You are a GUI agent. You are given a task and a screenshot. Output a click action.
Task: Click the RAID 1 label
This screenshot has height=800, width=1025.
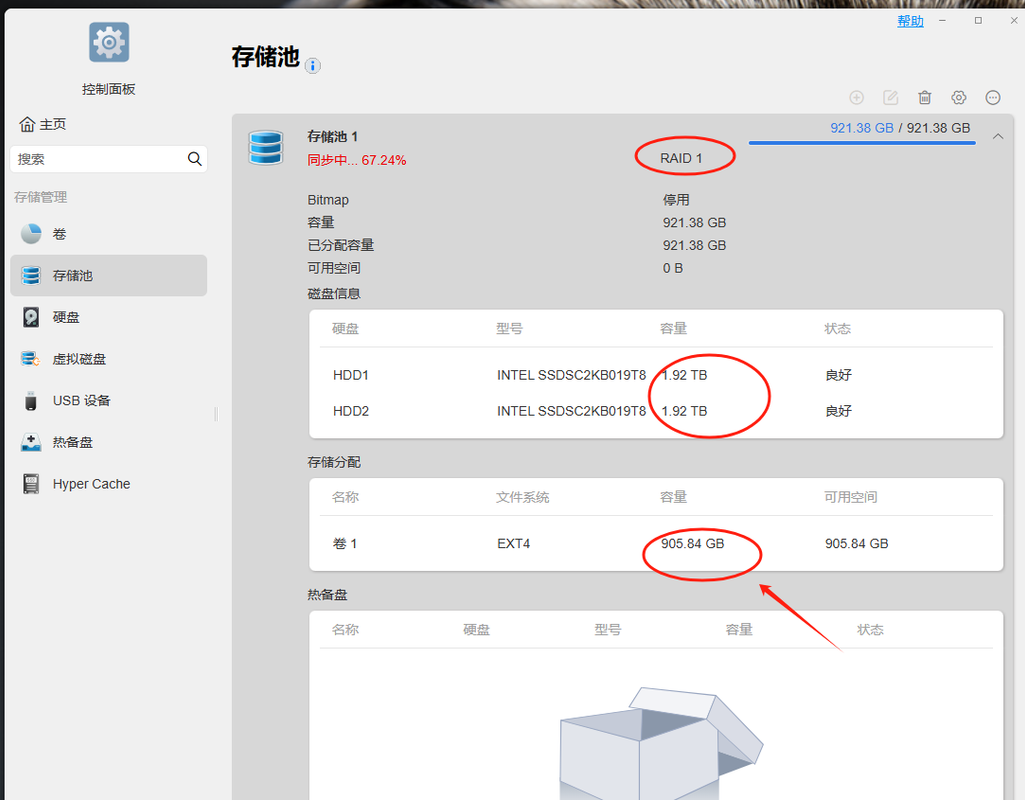coord(681,158)
